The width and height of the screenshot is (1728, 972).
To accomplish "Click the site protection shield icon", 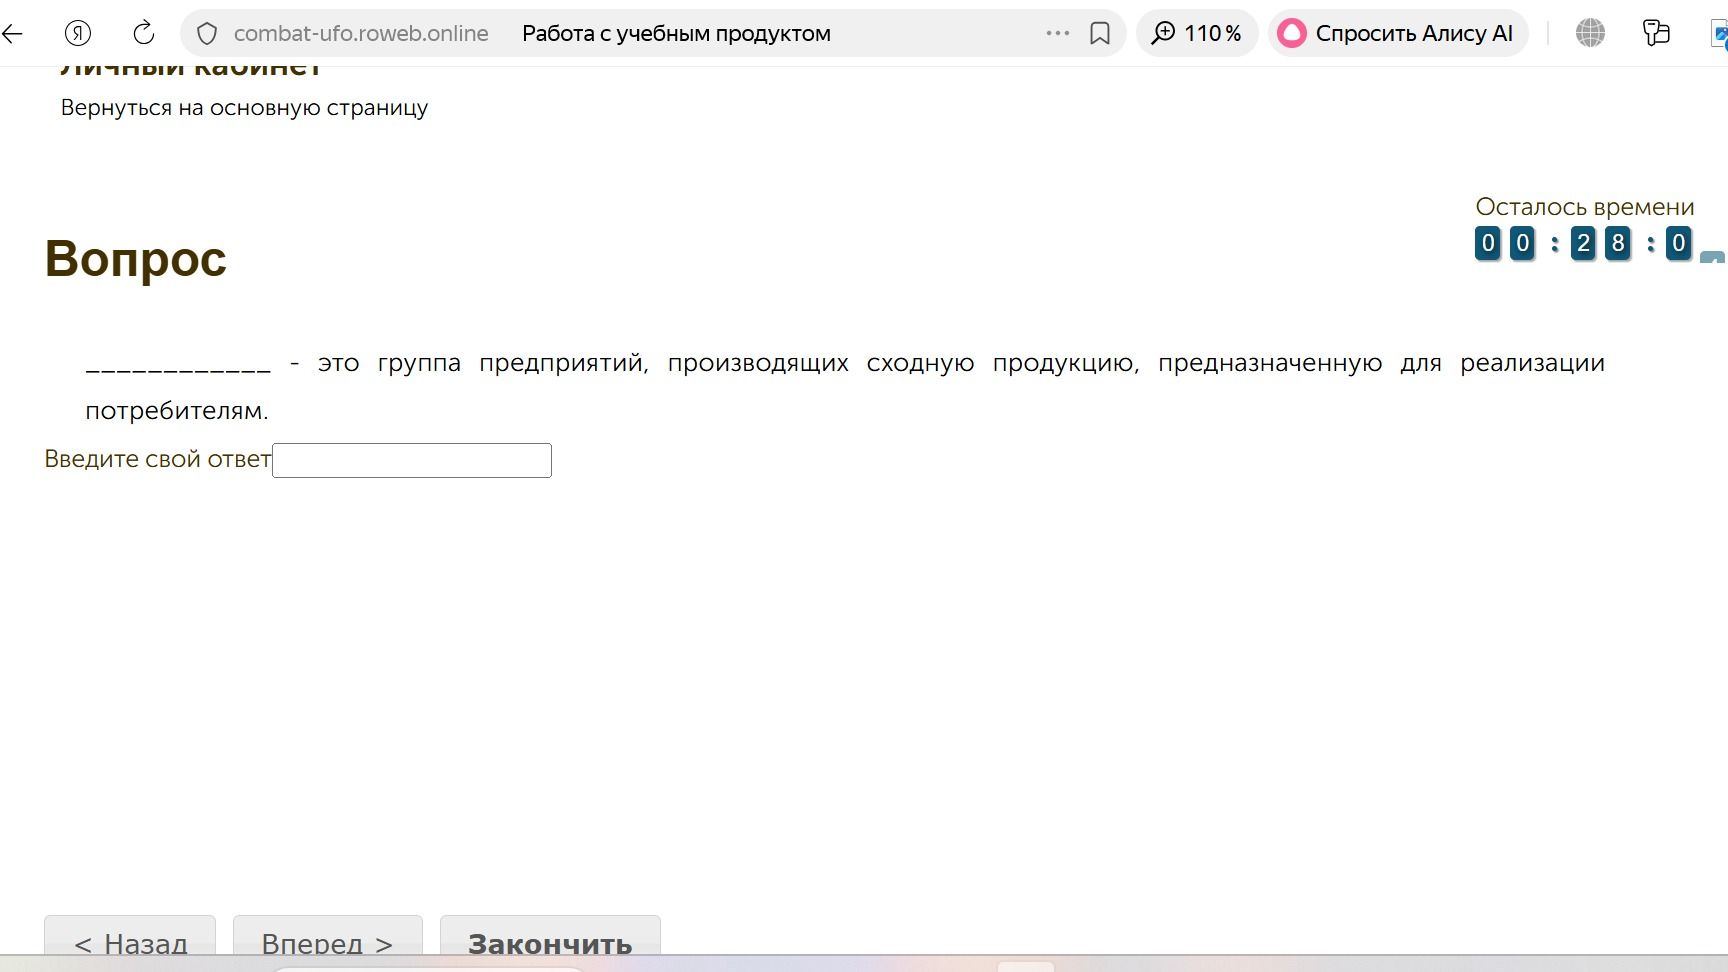I will (207, 34).
